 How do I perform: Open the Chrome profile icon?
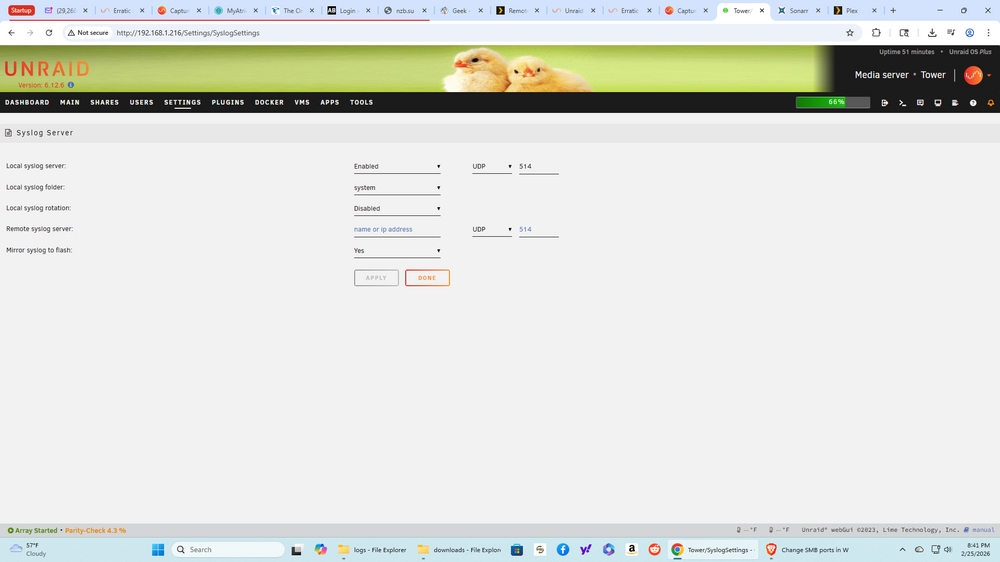(969, 33)
